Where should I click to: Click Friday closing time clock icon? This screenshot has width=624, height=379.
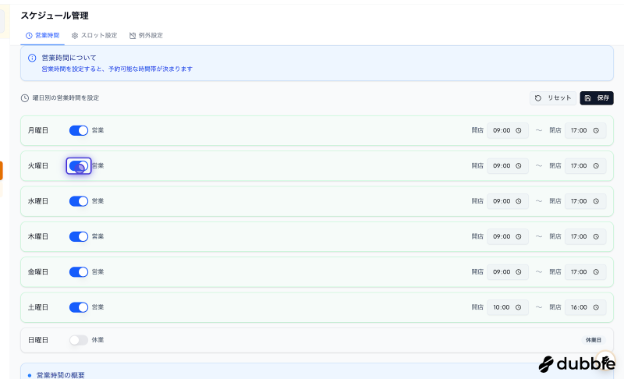tap(596, 272)
